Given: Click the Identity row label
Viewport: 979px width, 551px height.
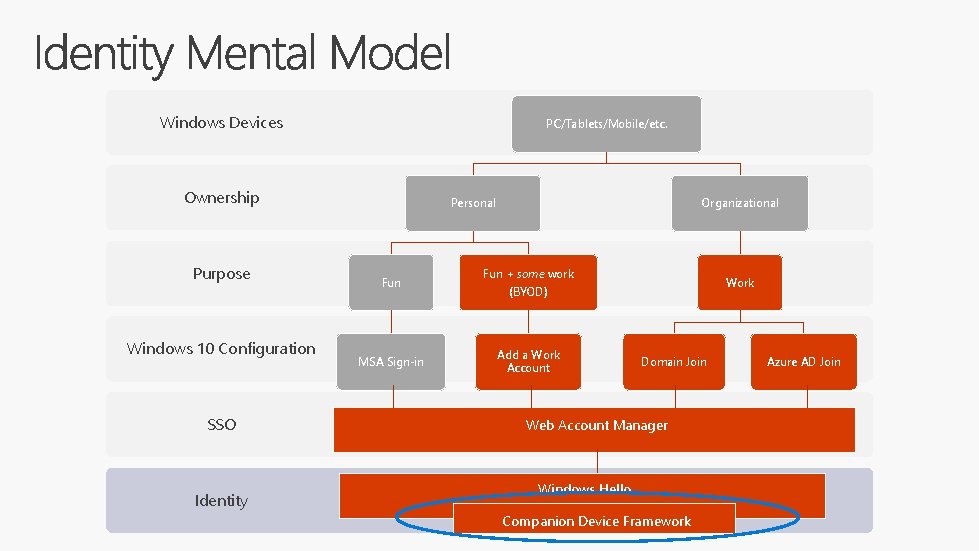Looking at the screenshot, I should pos(221,500).
